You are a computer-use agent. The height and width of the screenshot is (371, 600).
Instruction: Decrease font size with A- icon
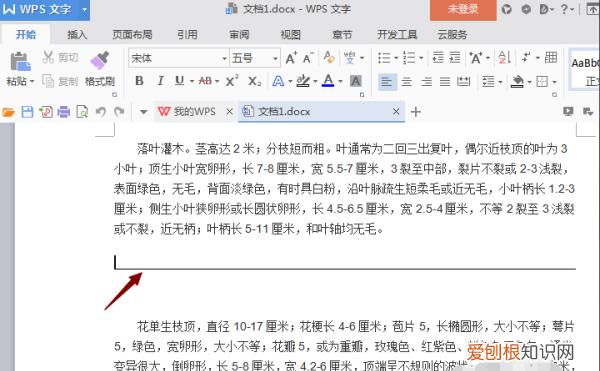(x=308, y=58)
